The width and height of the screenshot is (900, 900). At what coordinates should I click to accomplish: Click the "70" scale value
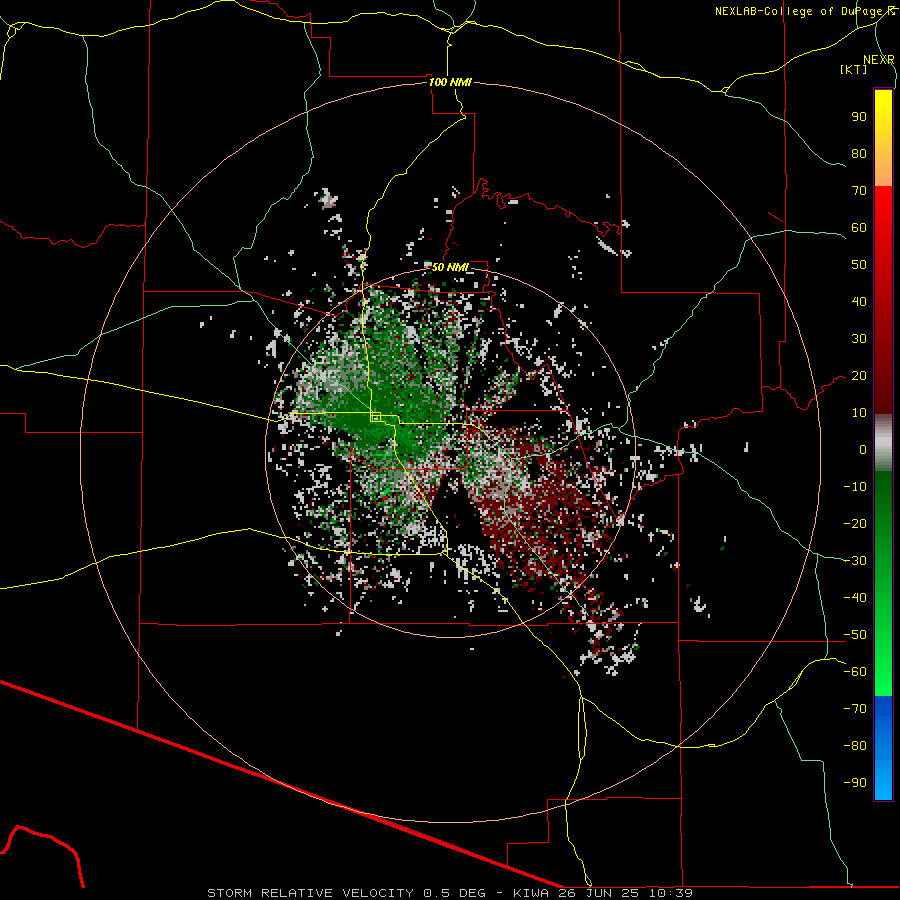pos(859,191)
